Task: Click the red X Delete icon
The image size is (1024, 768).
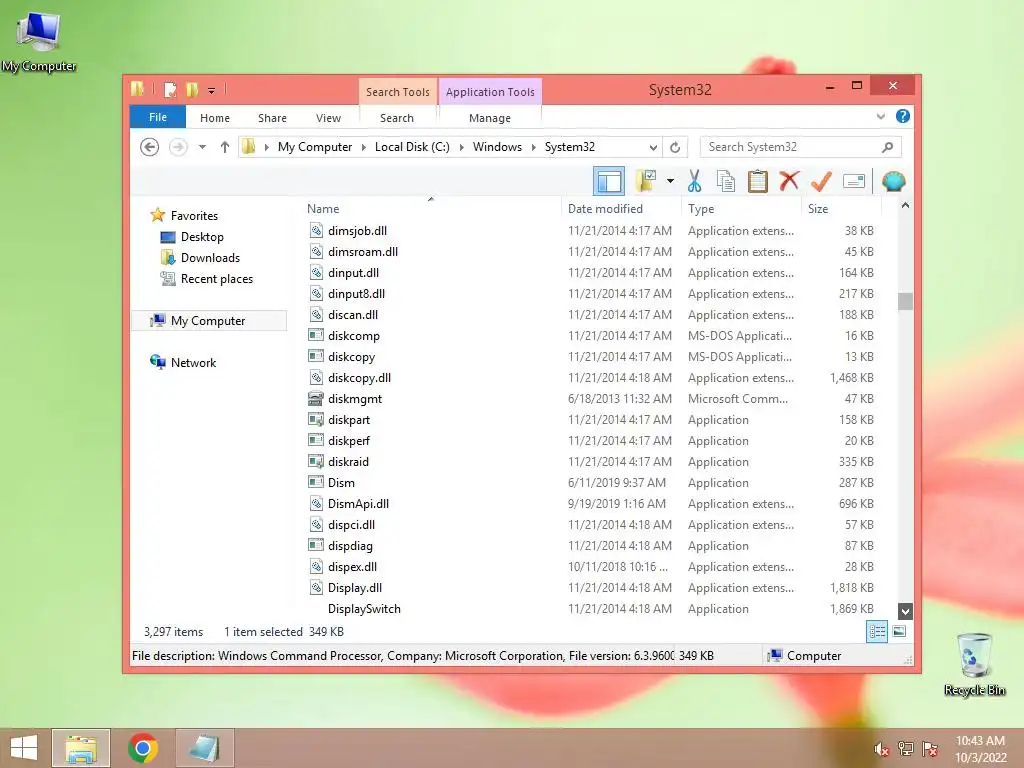Action: 790,180
